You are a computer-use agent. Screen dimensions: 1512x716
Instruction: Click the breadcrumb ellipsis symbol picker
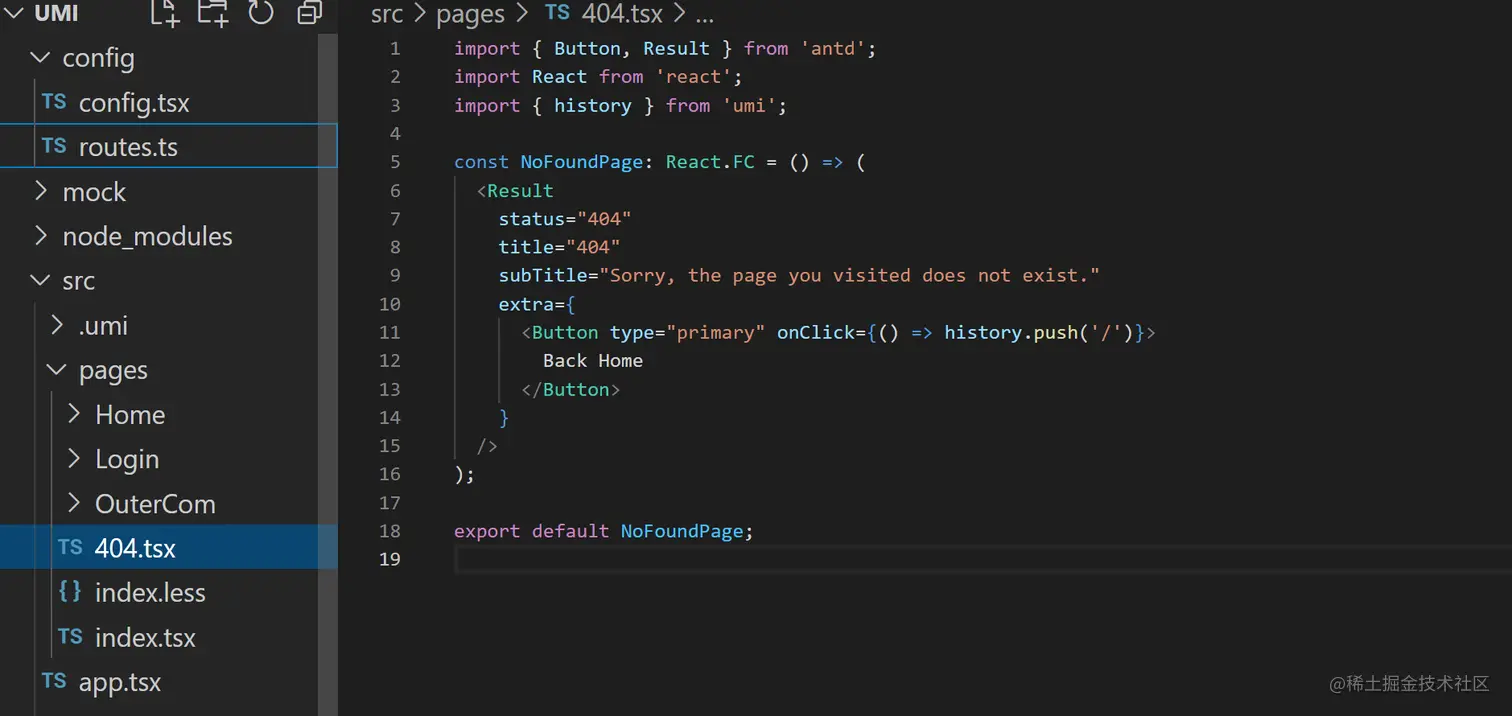coord(705,14)
